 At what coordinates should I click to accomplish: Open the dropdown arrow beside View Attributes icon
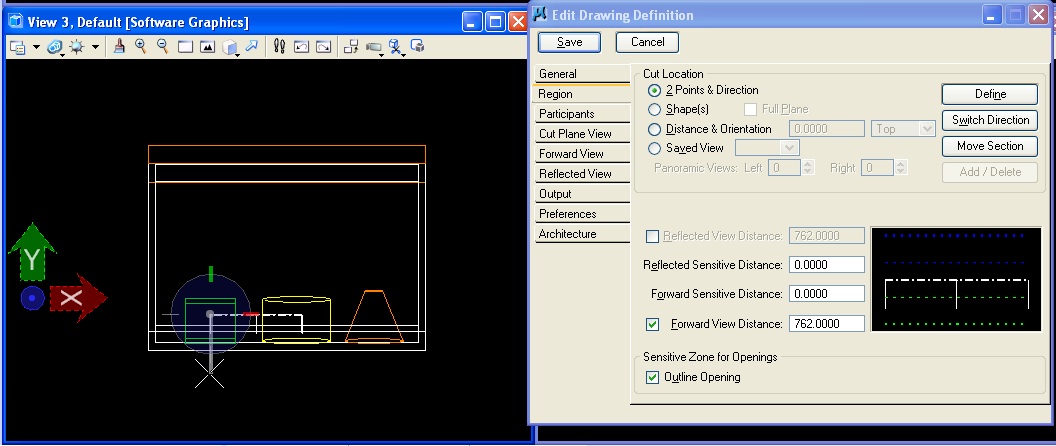[x=36, y=47]
